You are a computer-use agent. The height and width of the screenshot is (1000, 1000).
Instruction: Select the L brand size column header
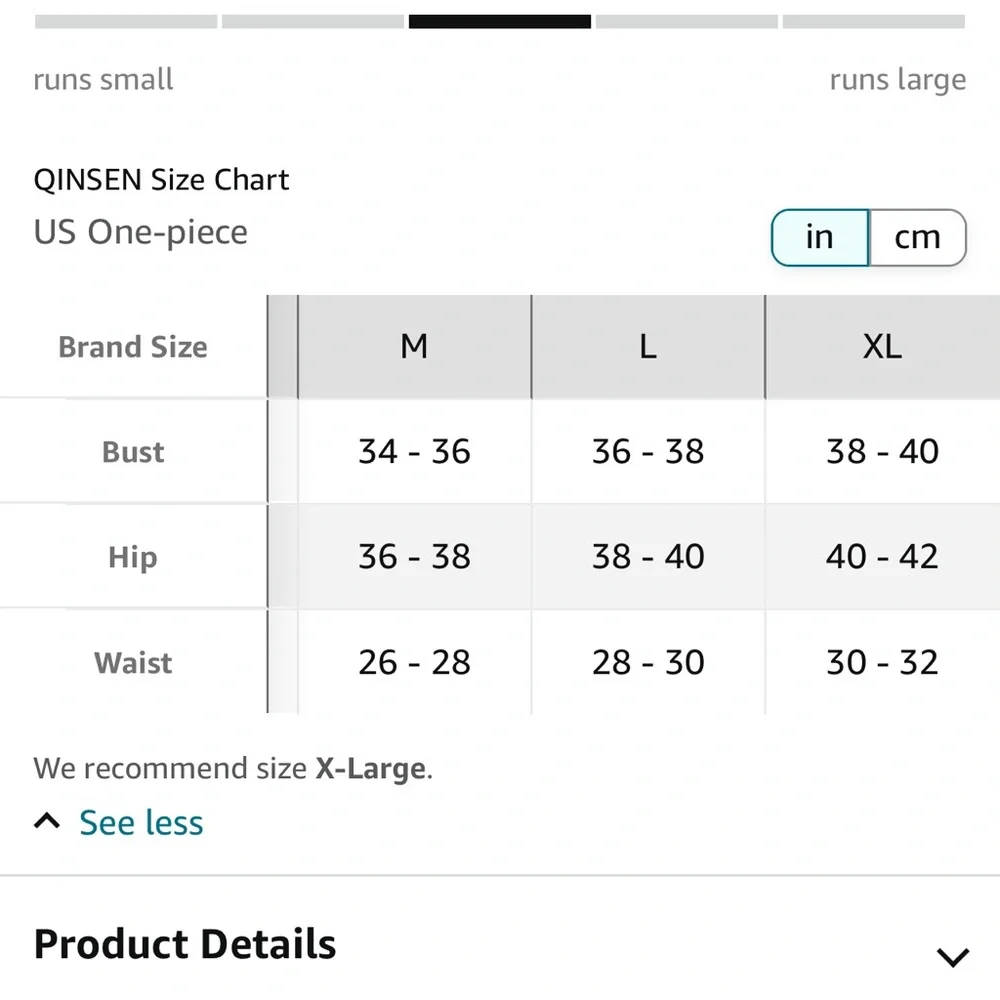[x=648, y=347]
